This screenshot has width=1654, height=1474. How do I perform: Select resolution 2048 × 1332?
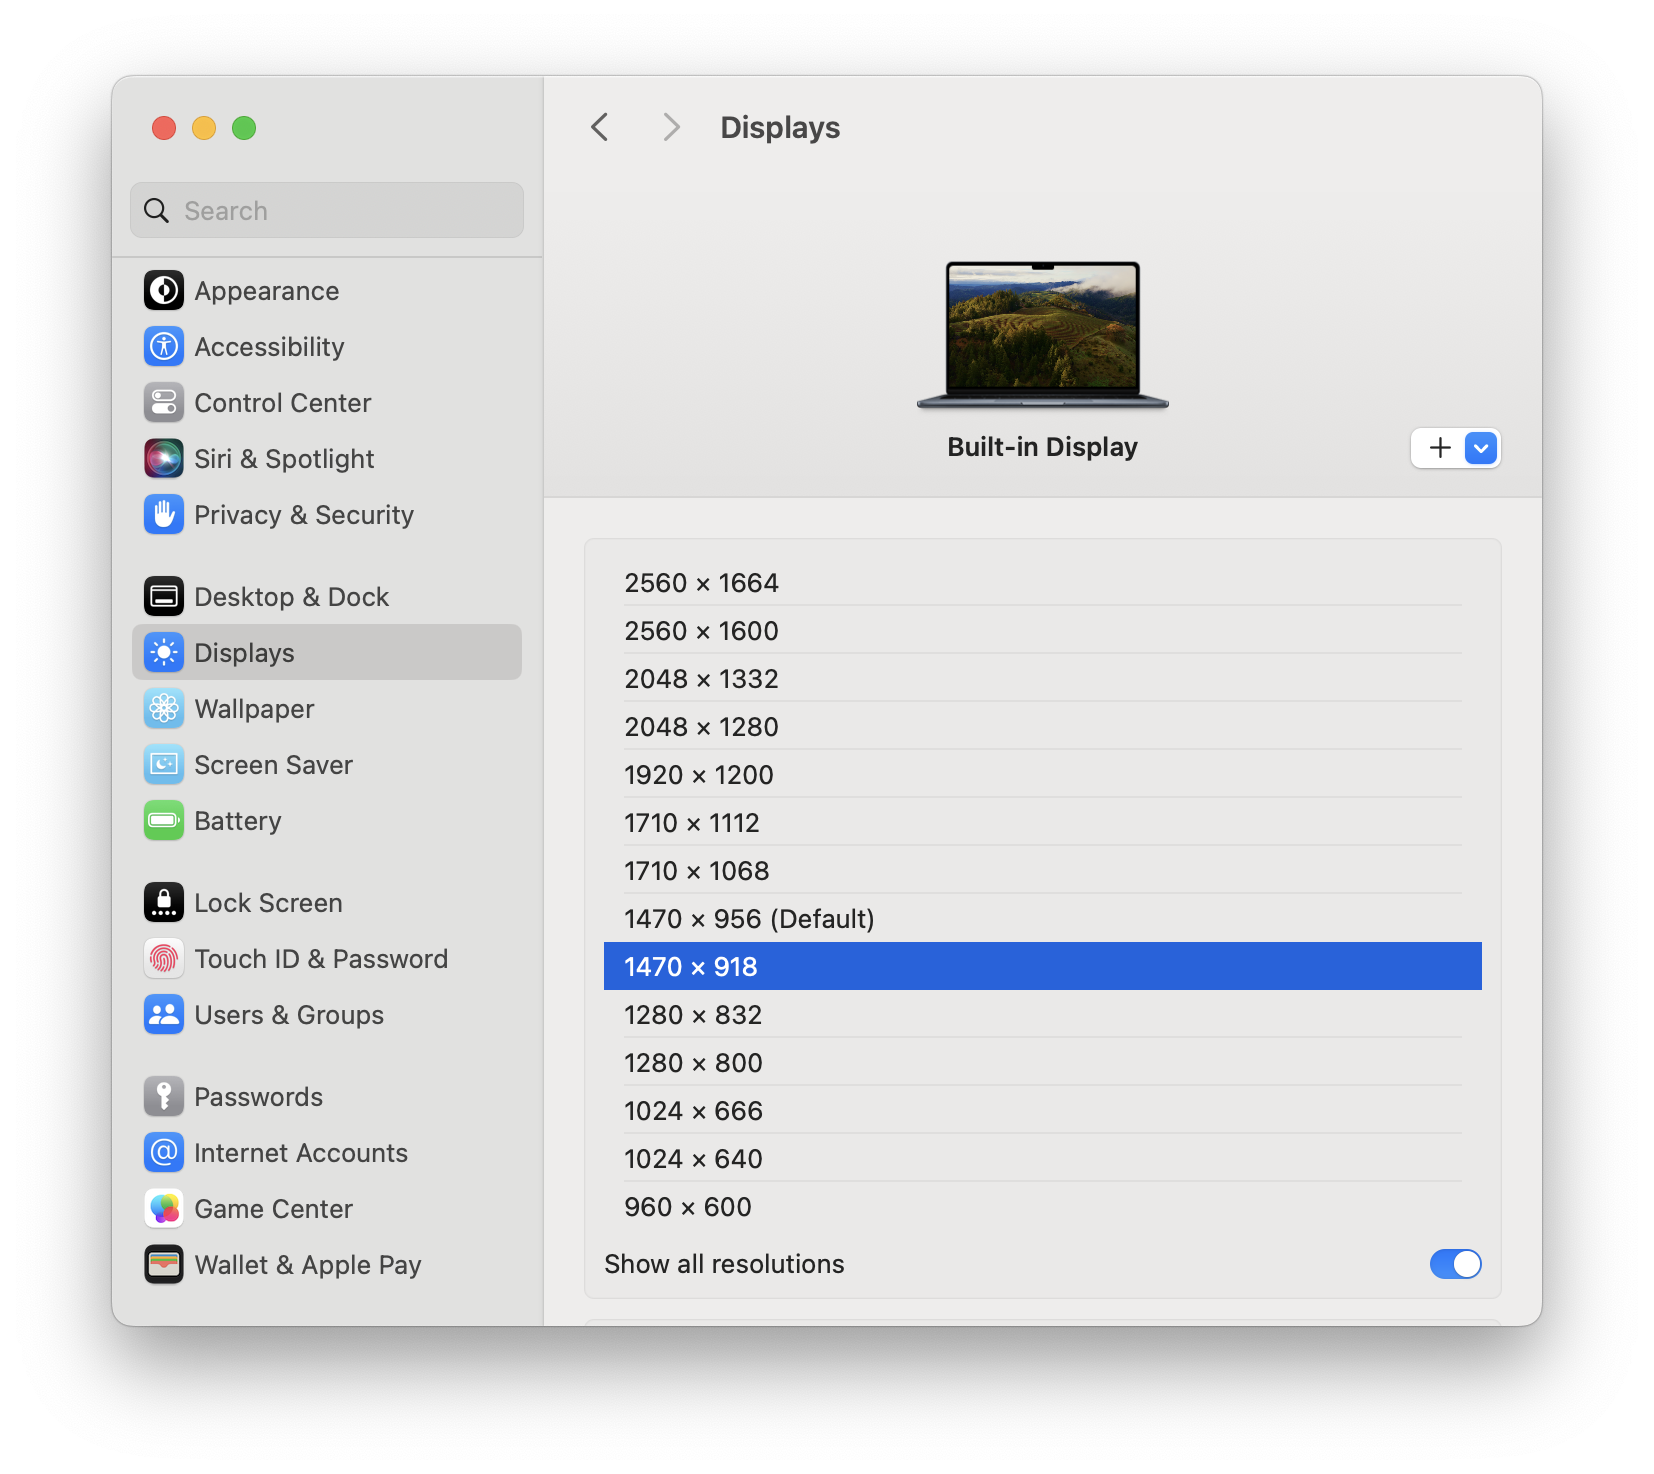pyautogui.click(x=1043, y=679)
